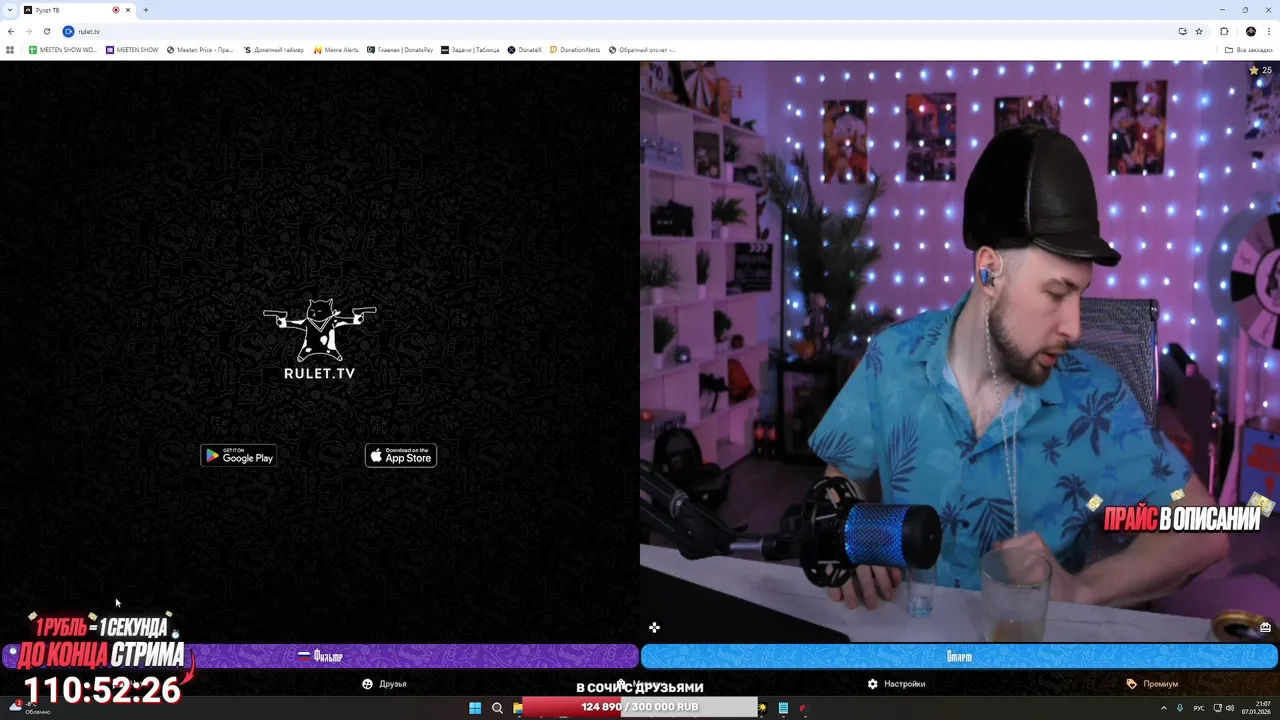This screenshot has width=1280, height=720.
Task: Open the Обратный отсчет bookmark
Action: (x=642, y=49)
